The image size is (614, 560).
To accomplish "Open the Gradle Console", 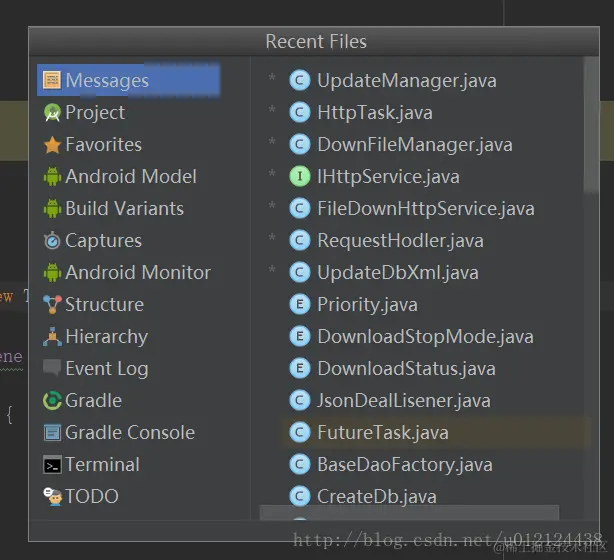I will (128, 433).
